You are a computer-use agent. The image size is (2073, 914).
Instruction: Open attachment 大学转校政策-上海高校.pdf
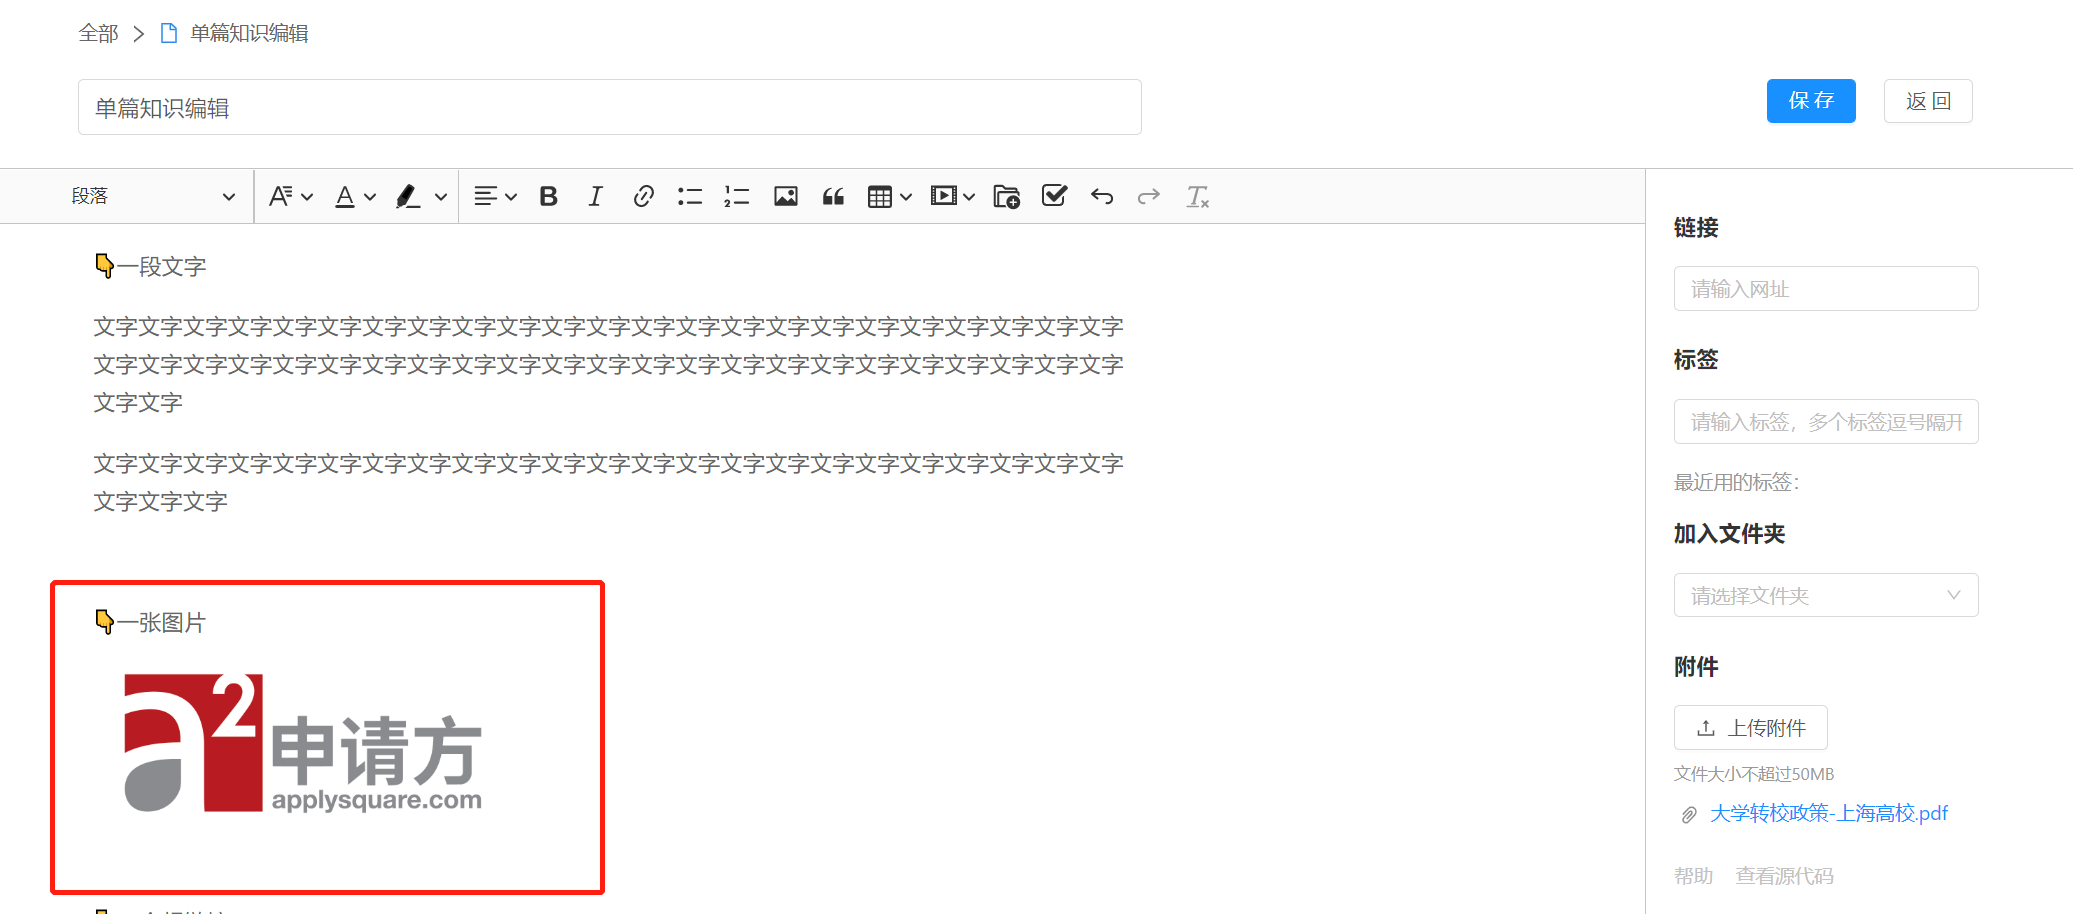click(x=1829, y=813)
